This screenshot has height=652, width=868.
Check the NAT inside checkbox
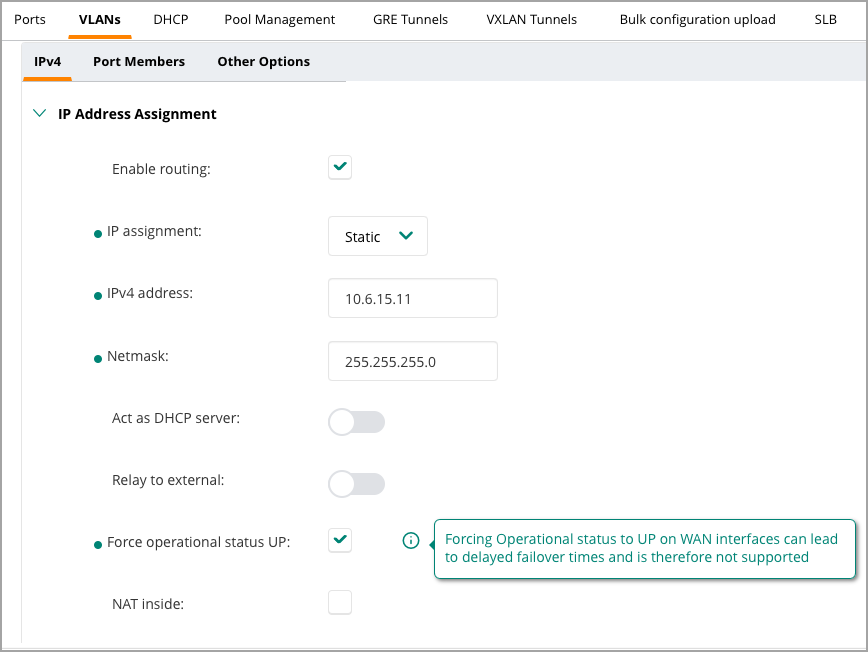point(340,602)
